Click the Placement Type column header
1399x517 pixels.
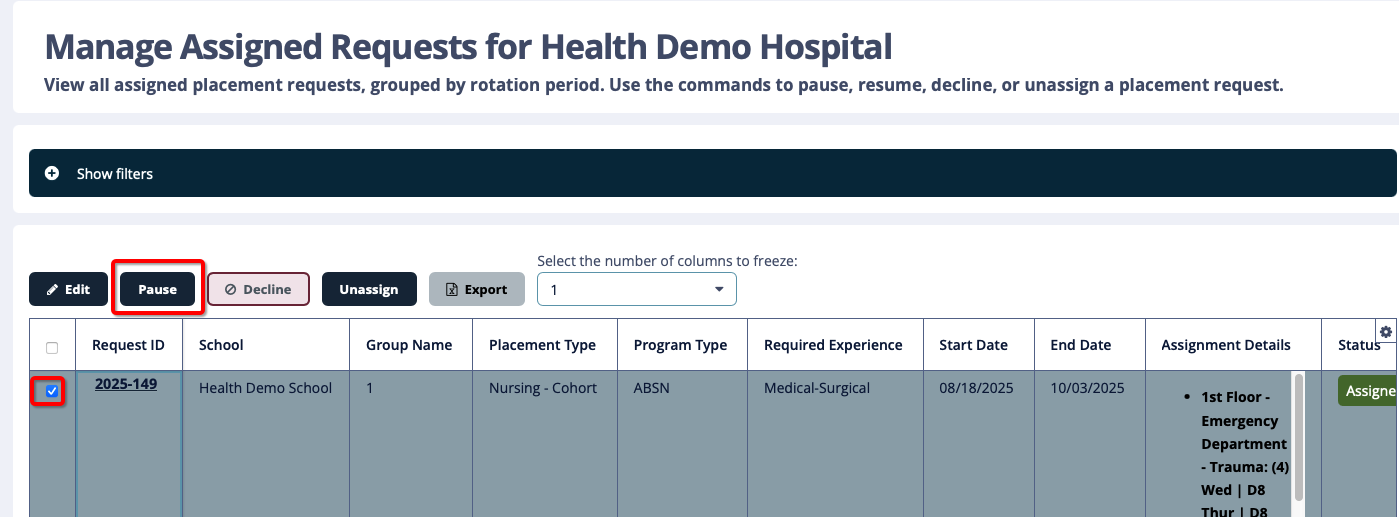coord(545,345)
